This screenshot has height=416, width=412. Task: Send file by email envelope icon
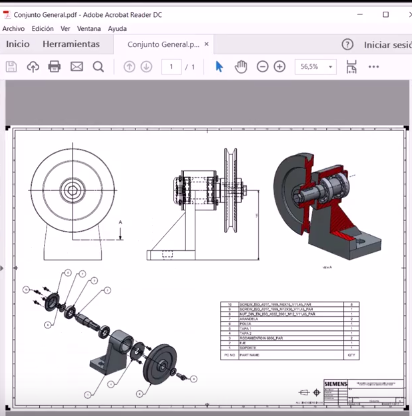[x=77, y=67]
